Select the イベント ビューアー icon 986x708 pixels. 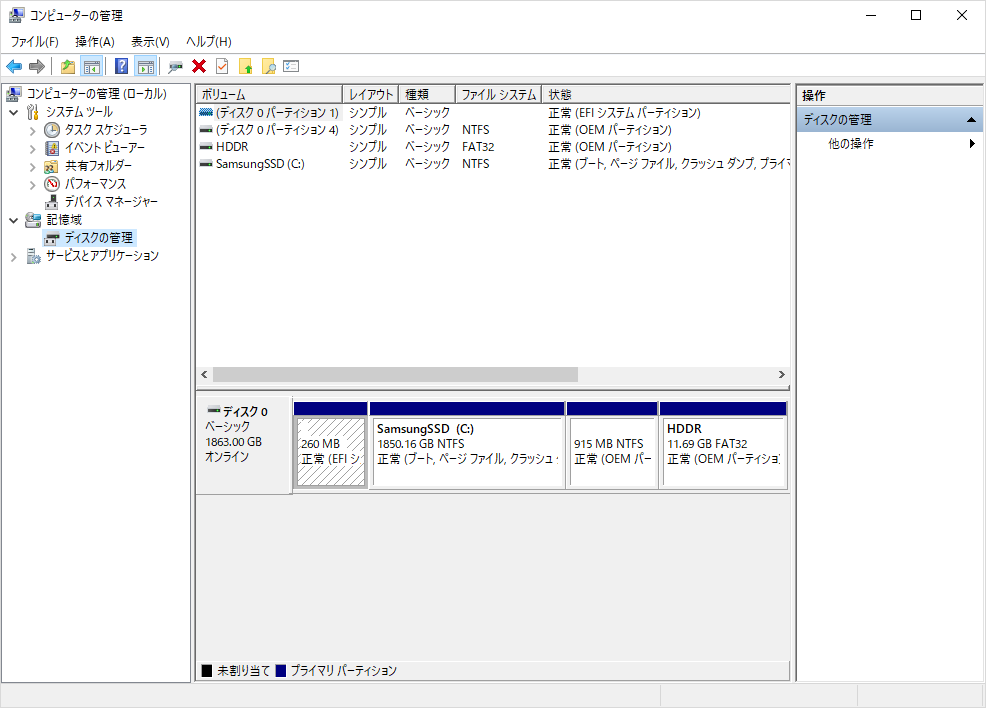pos(52,148)
